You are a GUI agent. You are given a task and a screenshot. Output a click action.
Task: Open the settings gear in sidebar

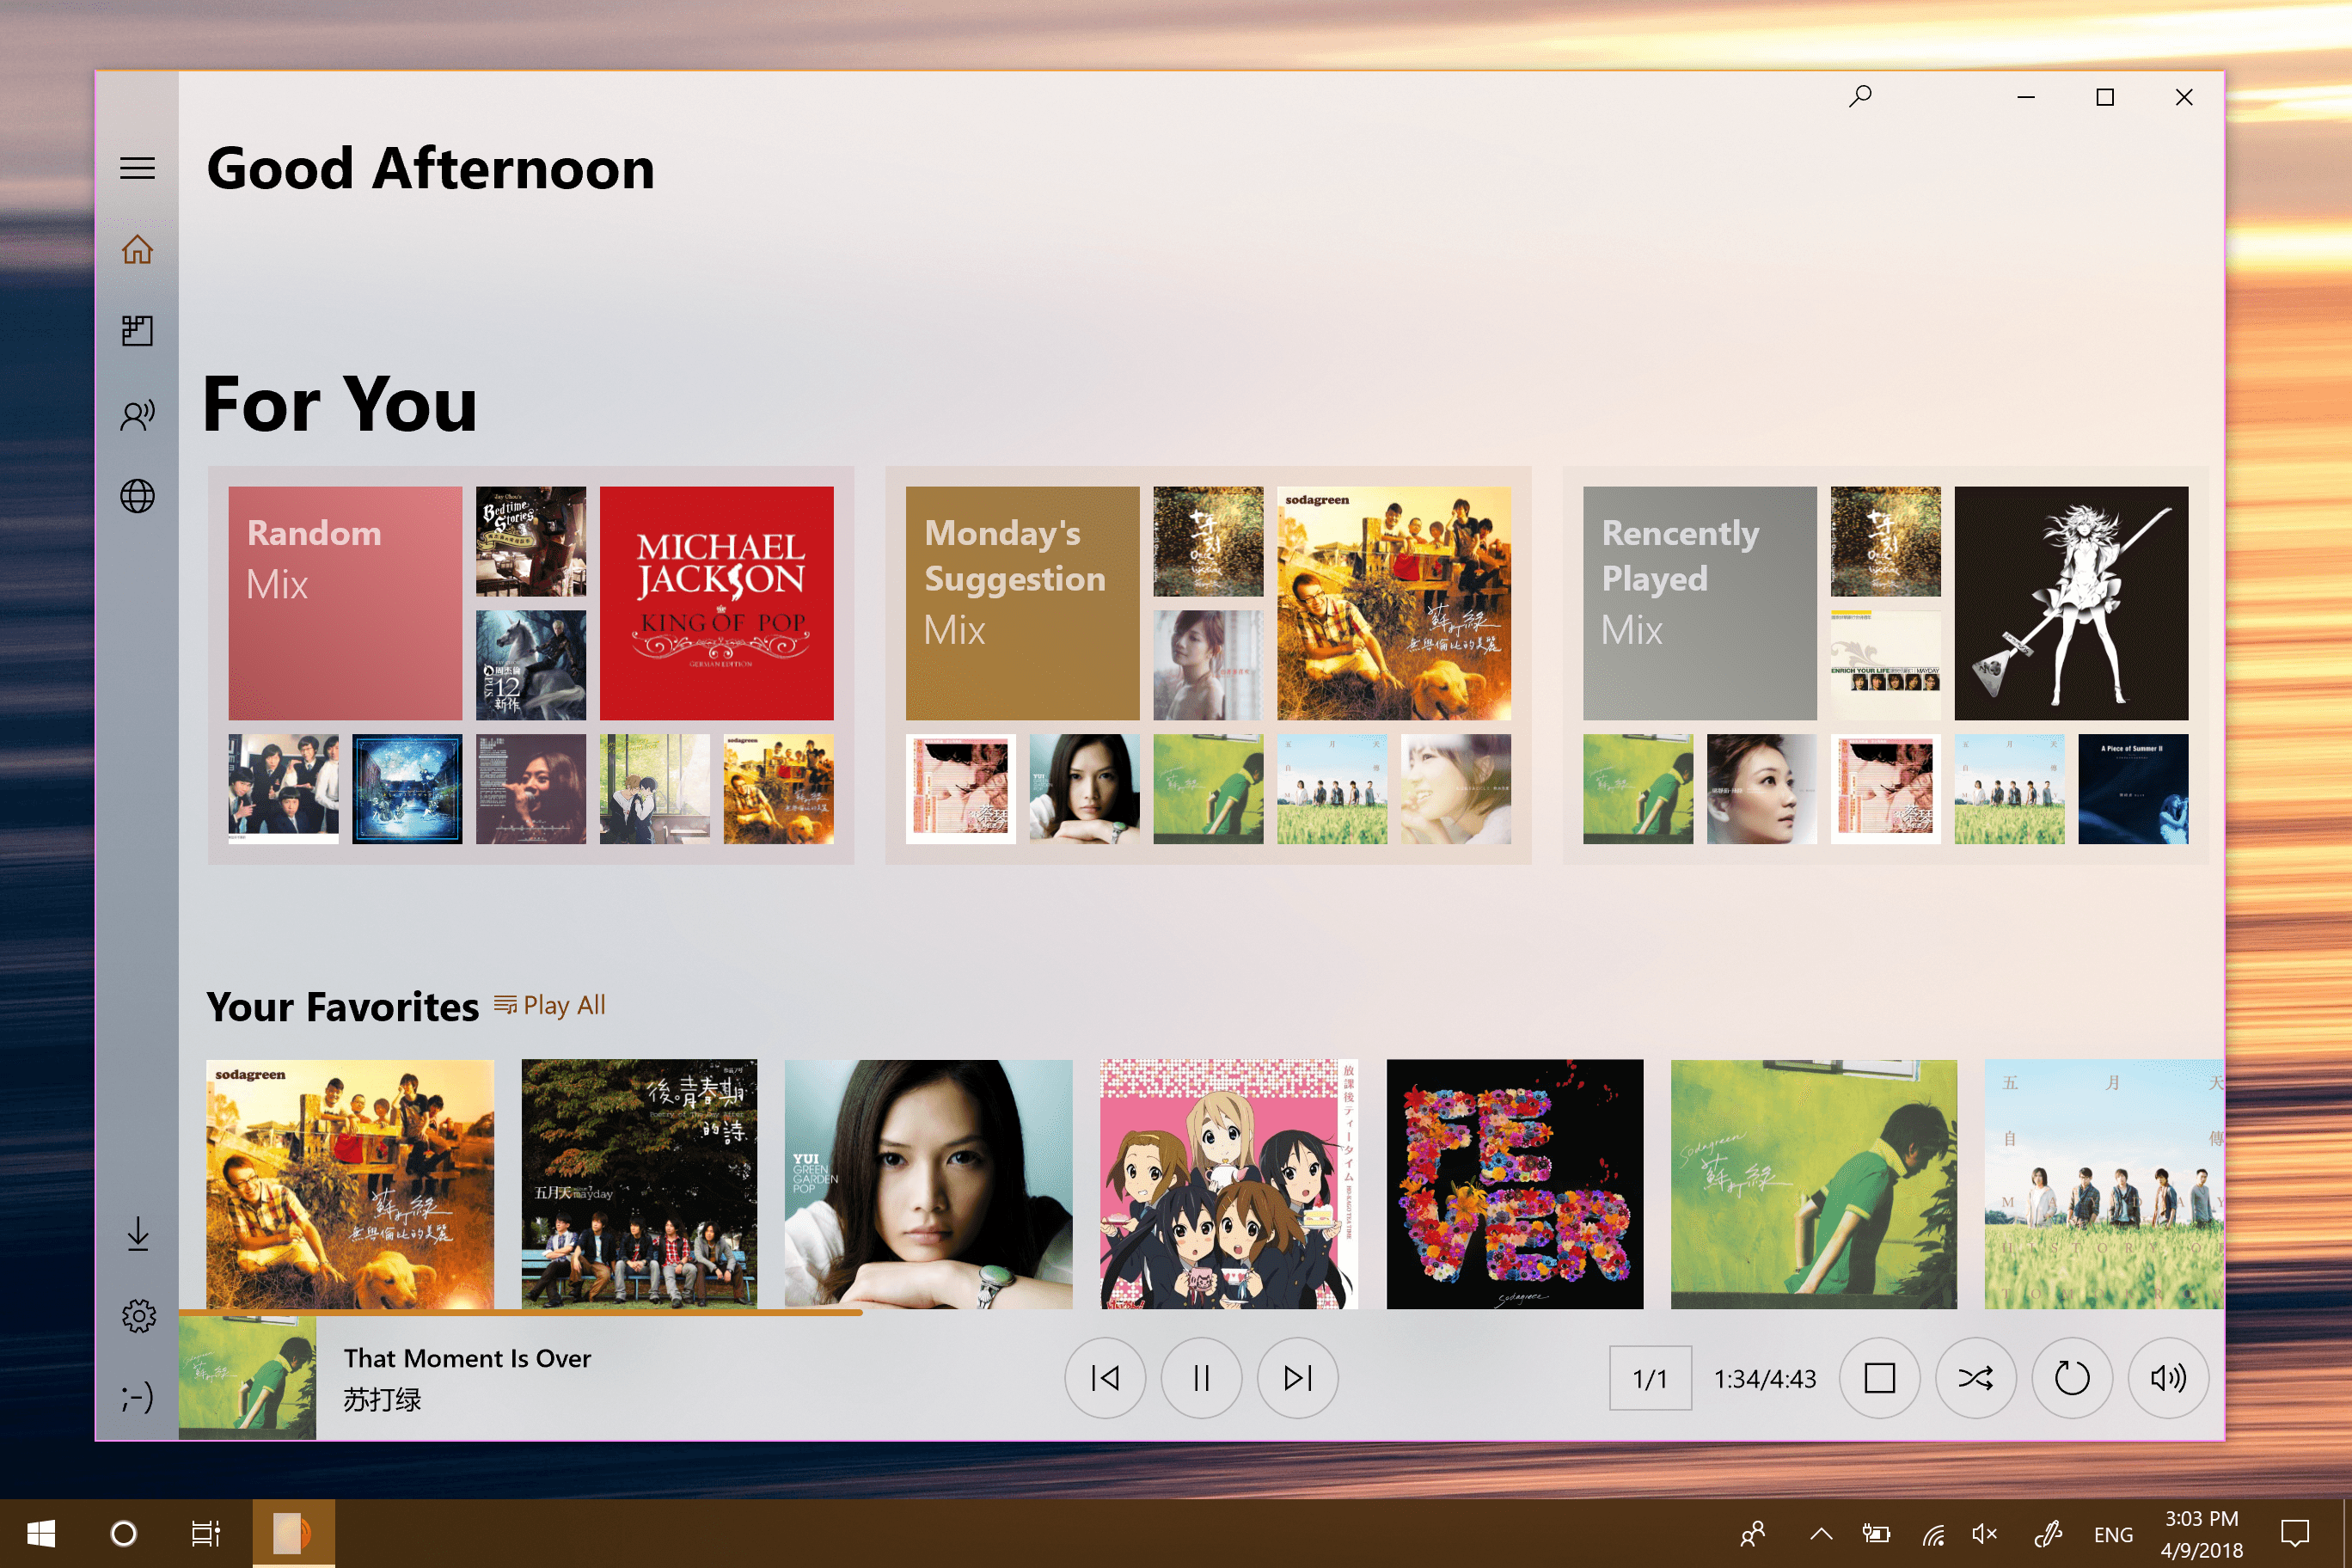(x=138, y=1316)
